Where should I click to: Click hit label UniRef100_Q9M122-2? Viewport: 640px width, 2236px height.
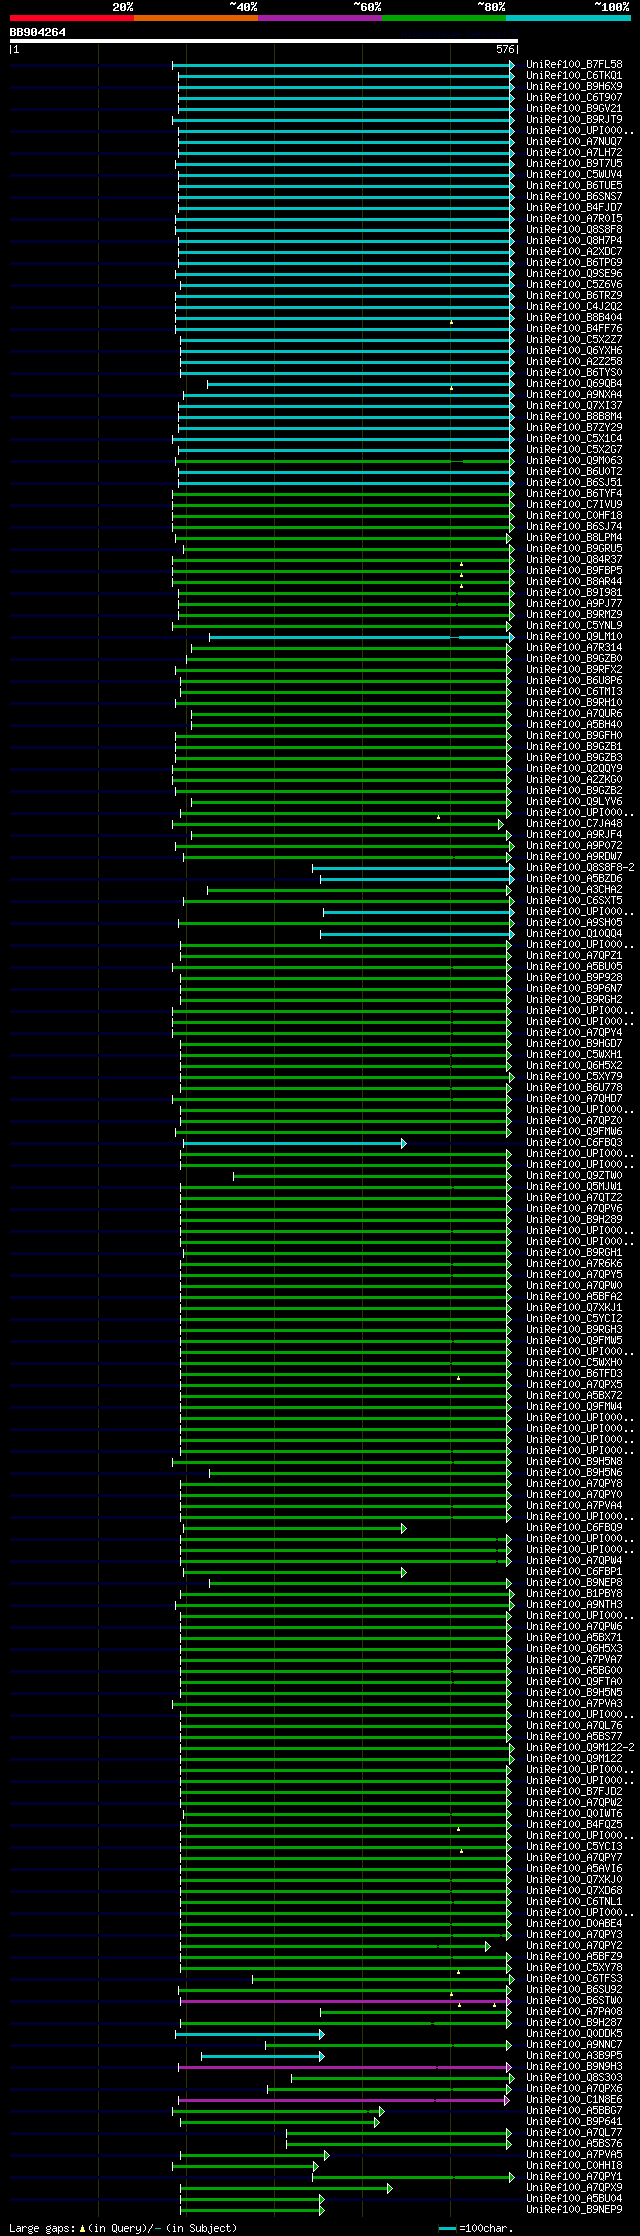point(580,1748)
